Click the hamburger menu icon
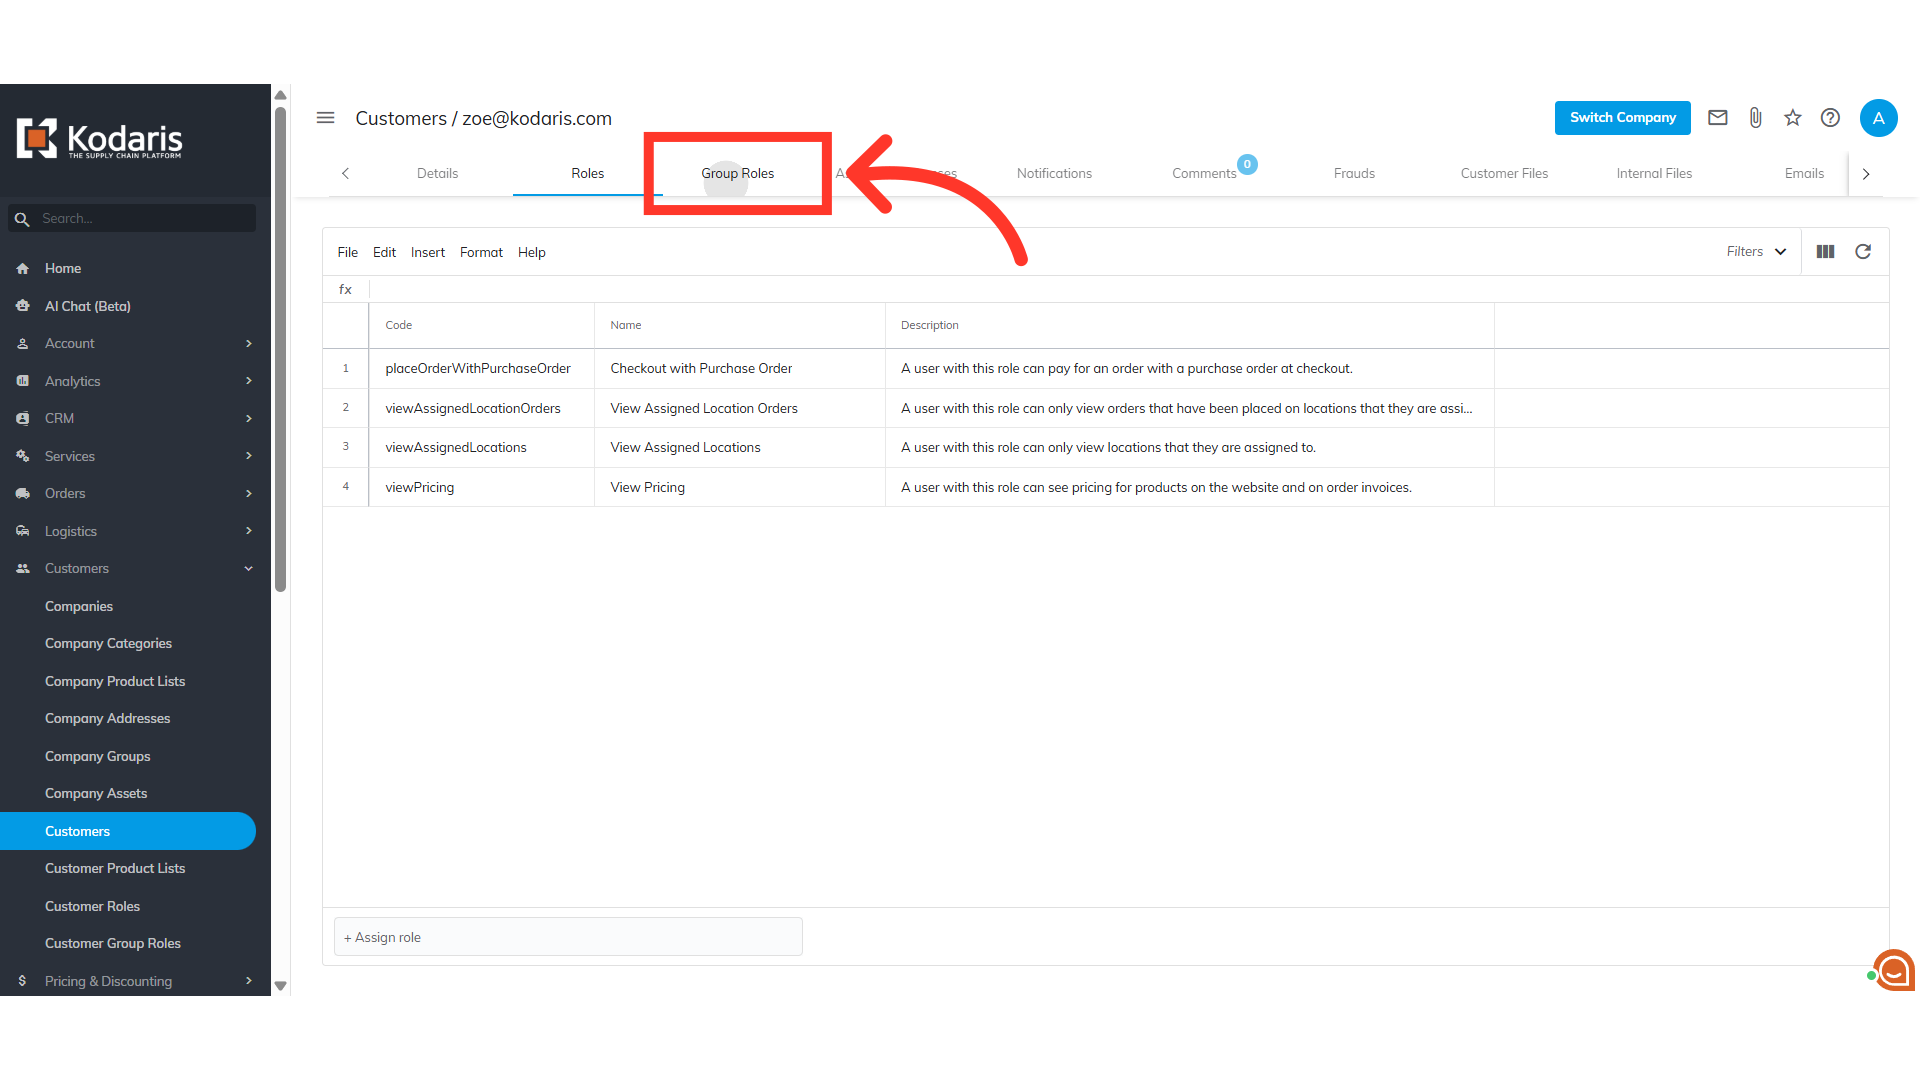Image resolution: width=1920 pixels, height=1080 pixels. (x=325, y=118)
